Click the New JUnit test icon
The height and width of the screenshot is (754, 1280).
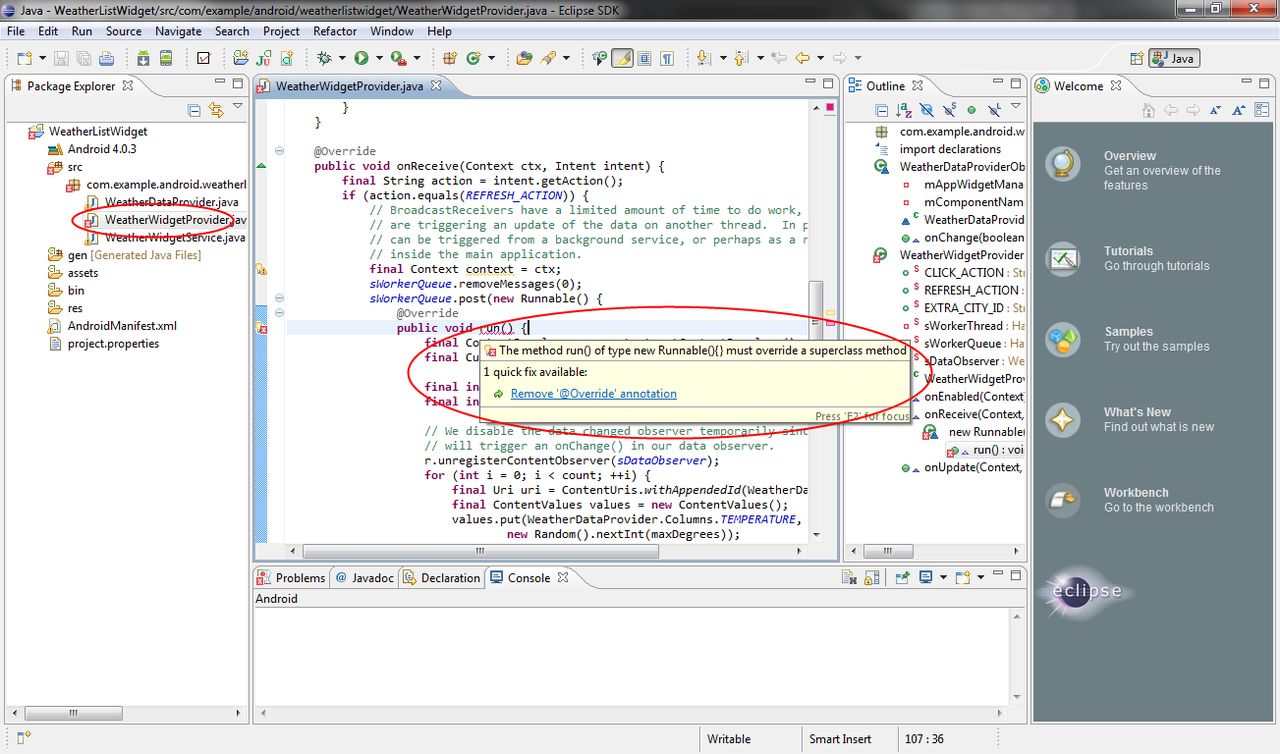(x=264, y=58)
